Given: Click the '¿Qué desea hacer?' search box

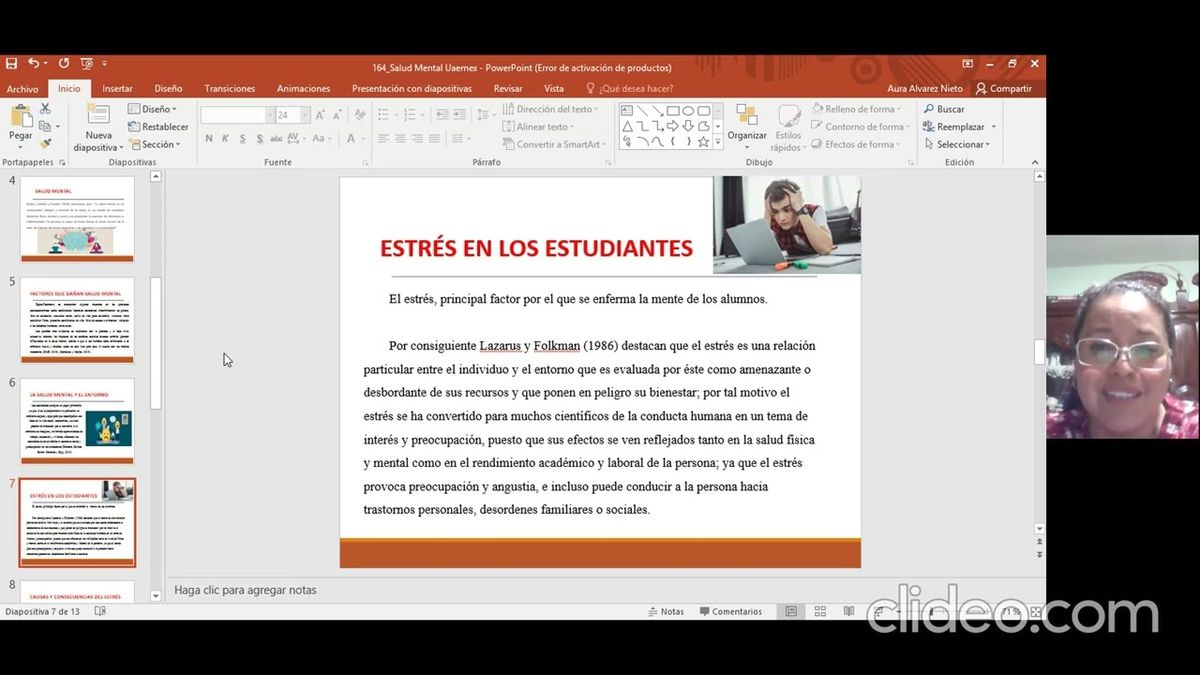Looking at the screenshot, I should (x=629, y=88).
